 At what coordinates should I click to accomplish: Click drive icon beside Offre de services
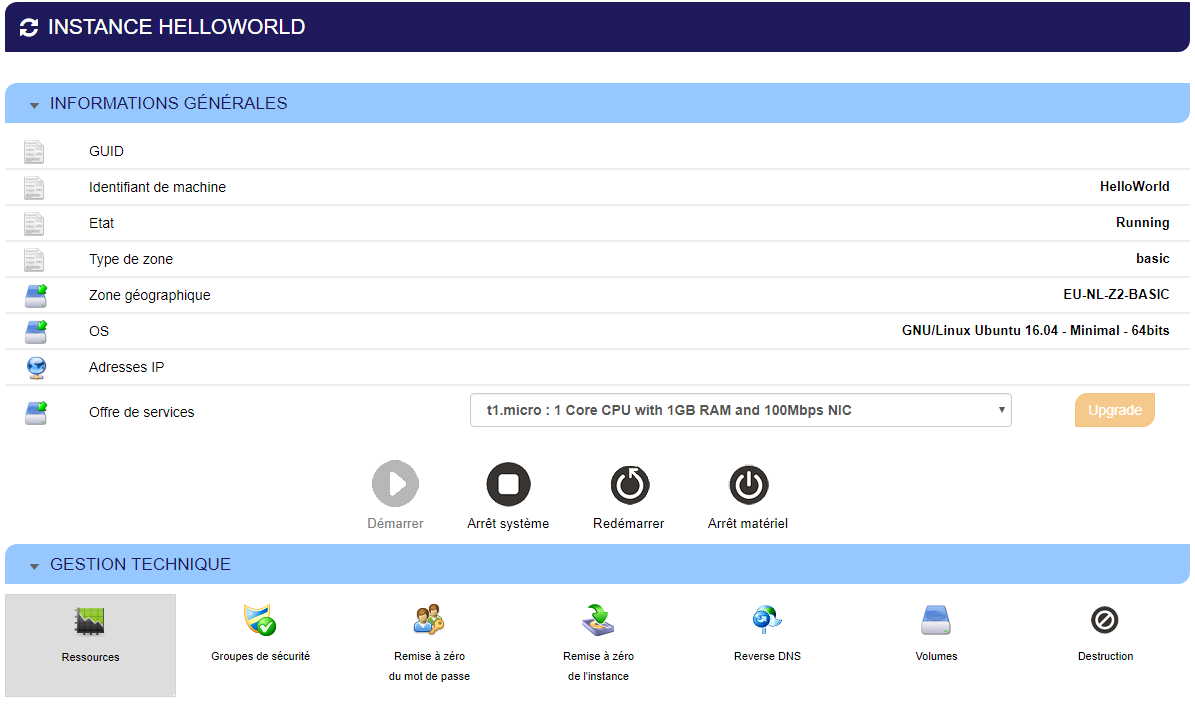tap(36, 413)
